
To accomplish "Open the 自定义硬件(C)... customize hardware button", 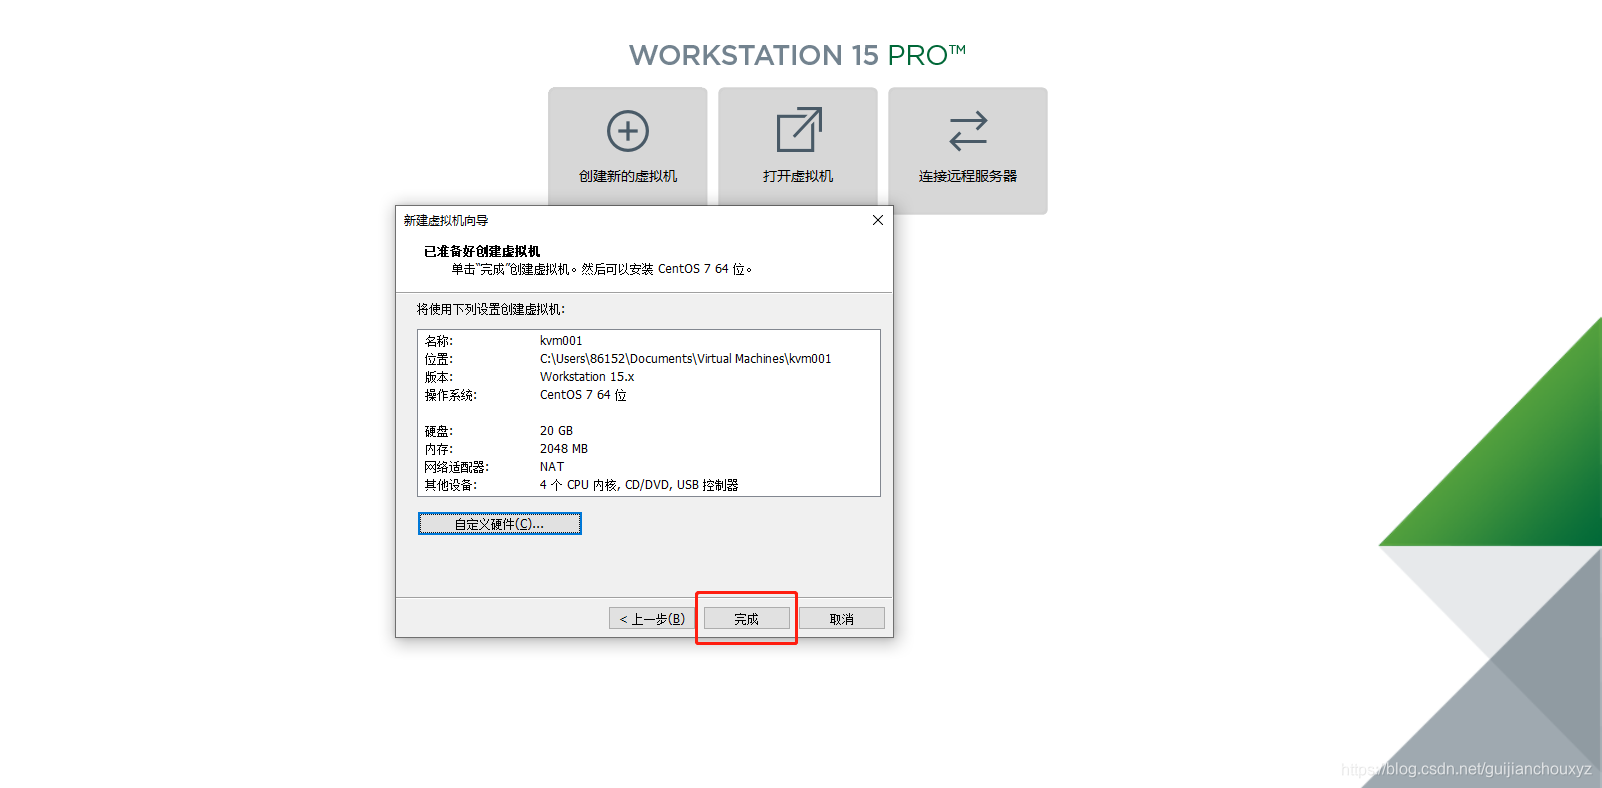I will click(x=500, y=524).
